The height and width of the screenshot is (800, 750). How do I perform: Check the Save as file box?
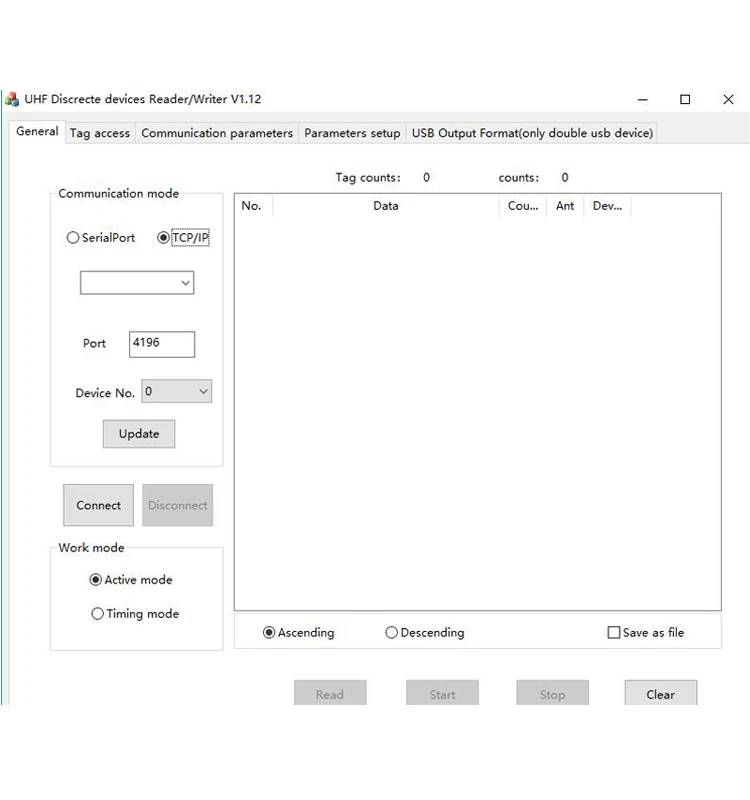(x=614, y=633)
